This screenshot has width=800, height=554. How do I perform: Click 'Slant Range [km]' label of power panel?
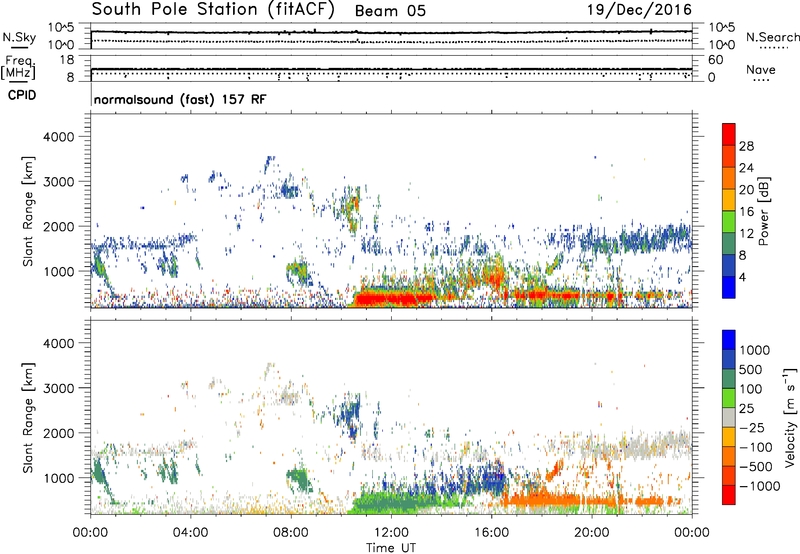(x=29, y=211)
